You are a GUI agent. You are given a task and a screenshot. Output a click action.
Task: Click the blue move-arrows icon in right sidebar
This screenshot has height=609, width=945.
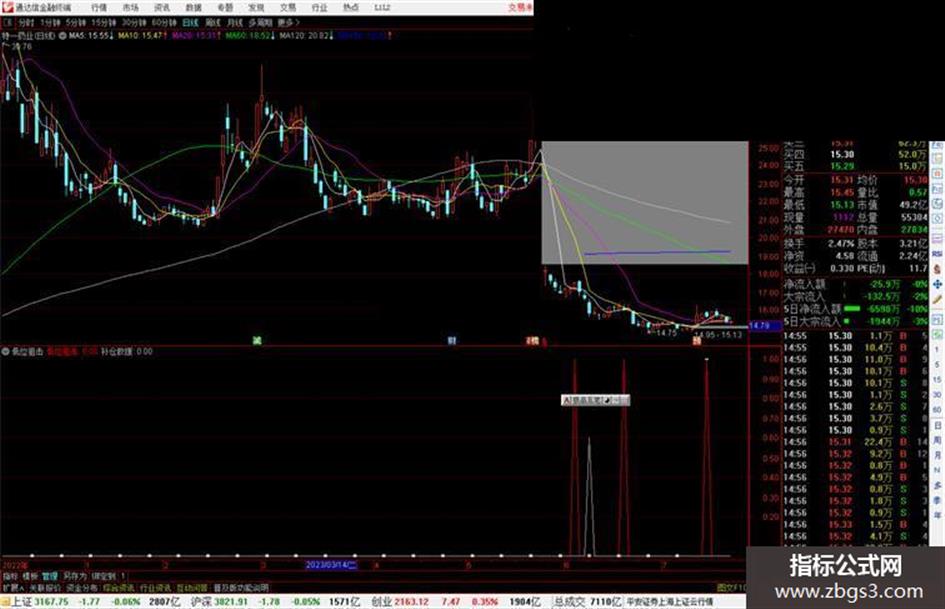[x=937, y=283]
